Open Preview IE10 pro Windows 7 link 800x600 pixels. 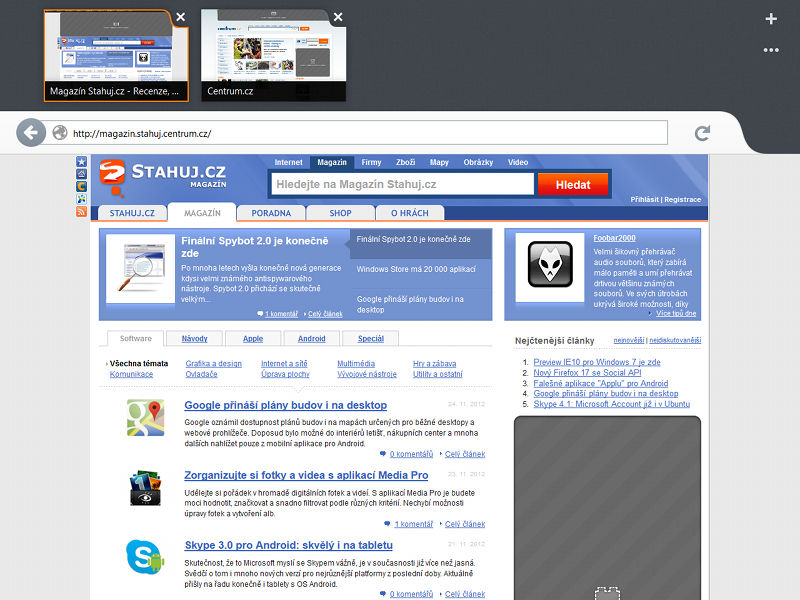point(597,362)
